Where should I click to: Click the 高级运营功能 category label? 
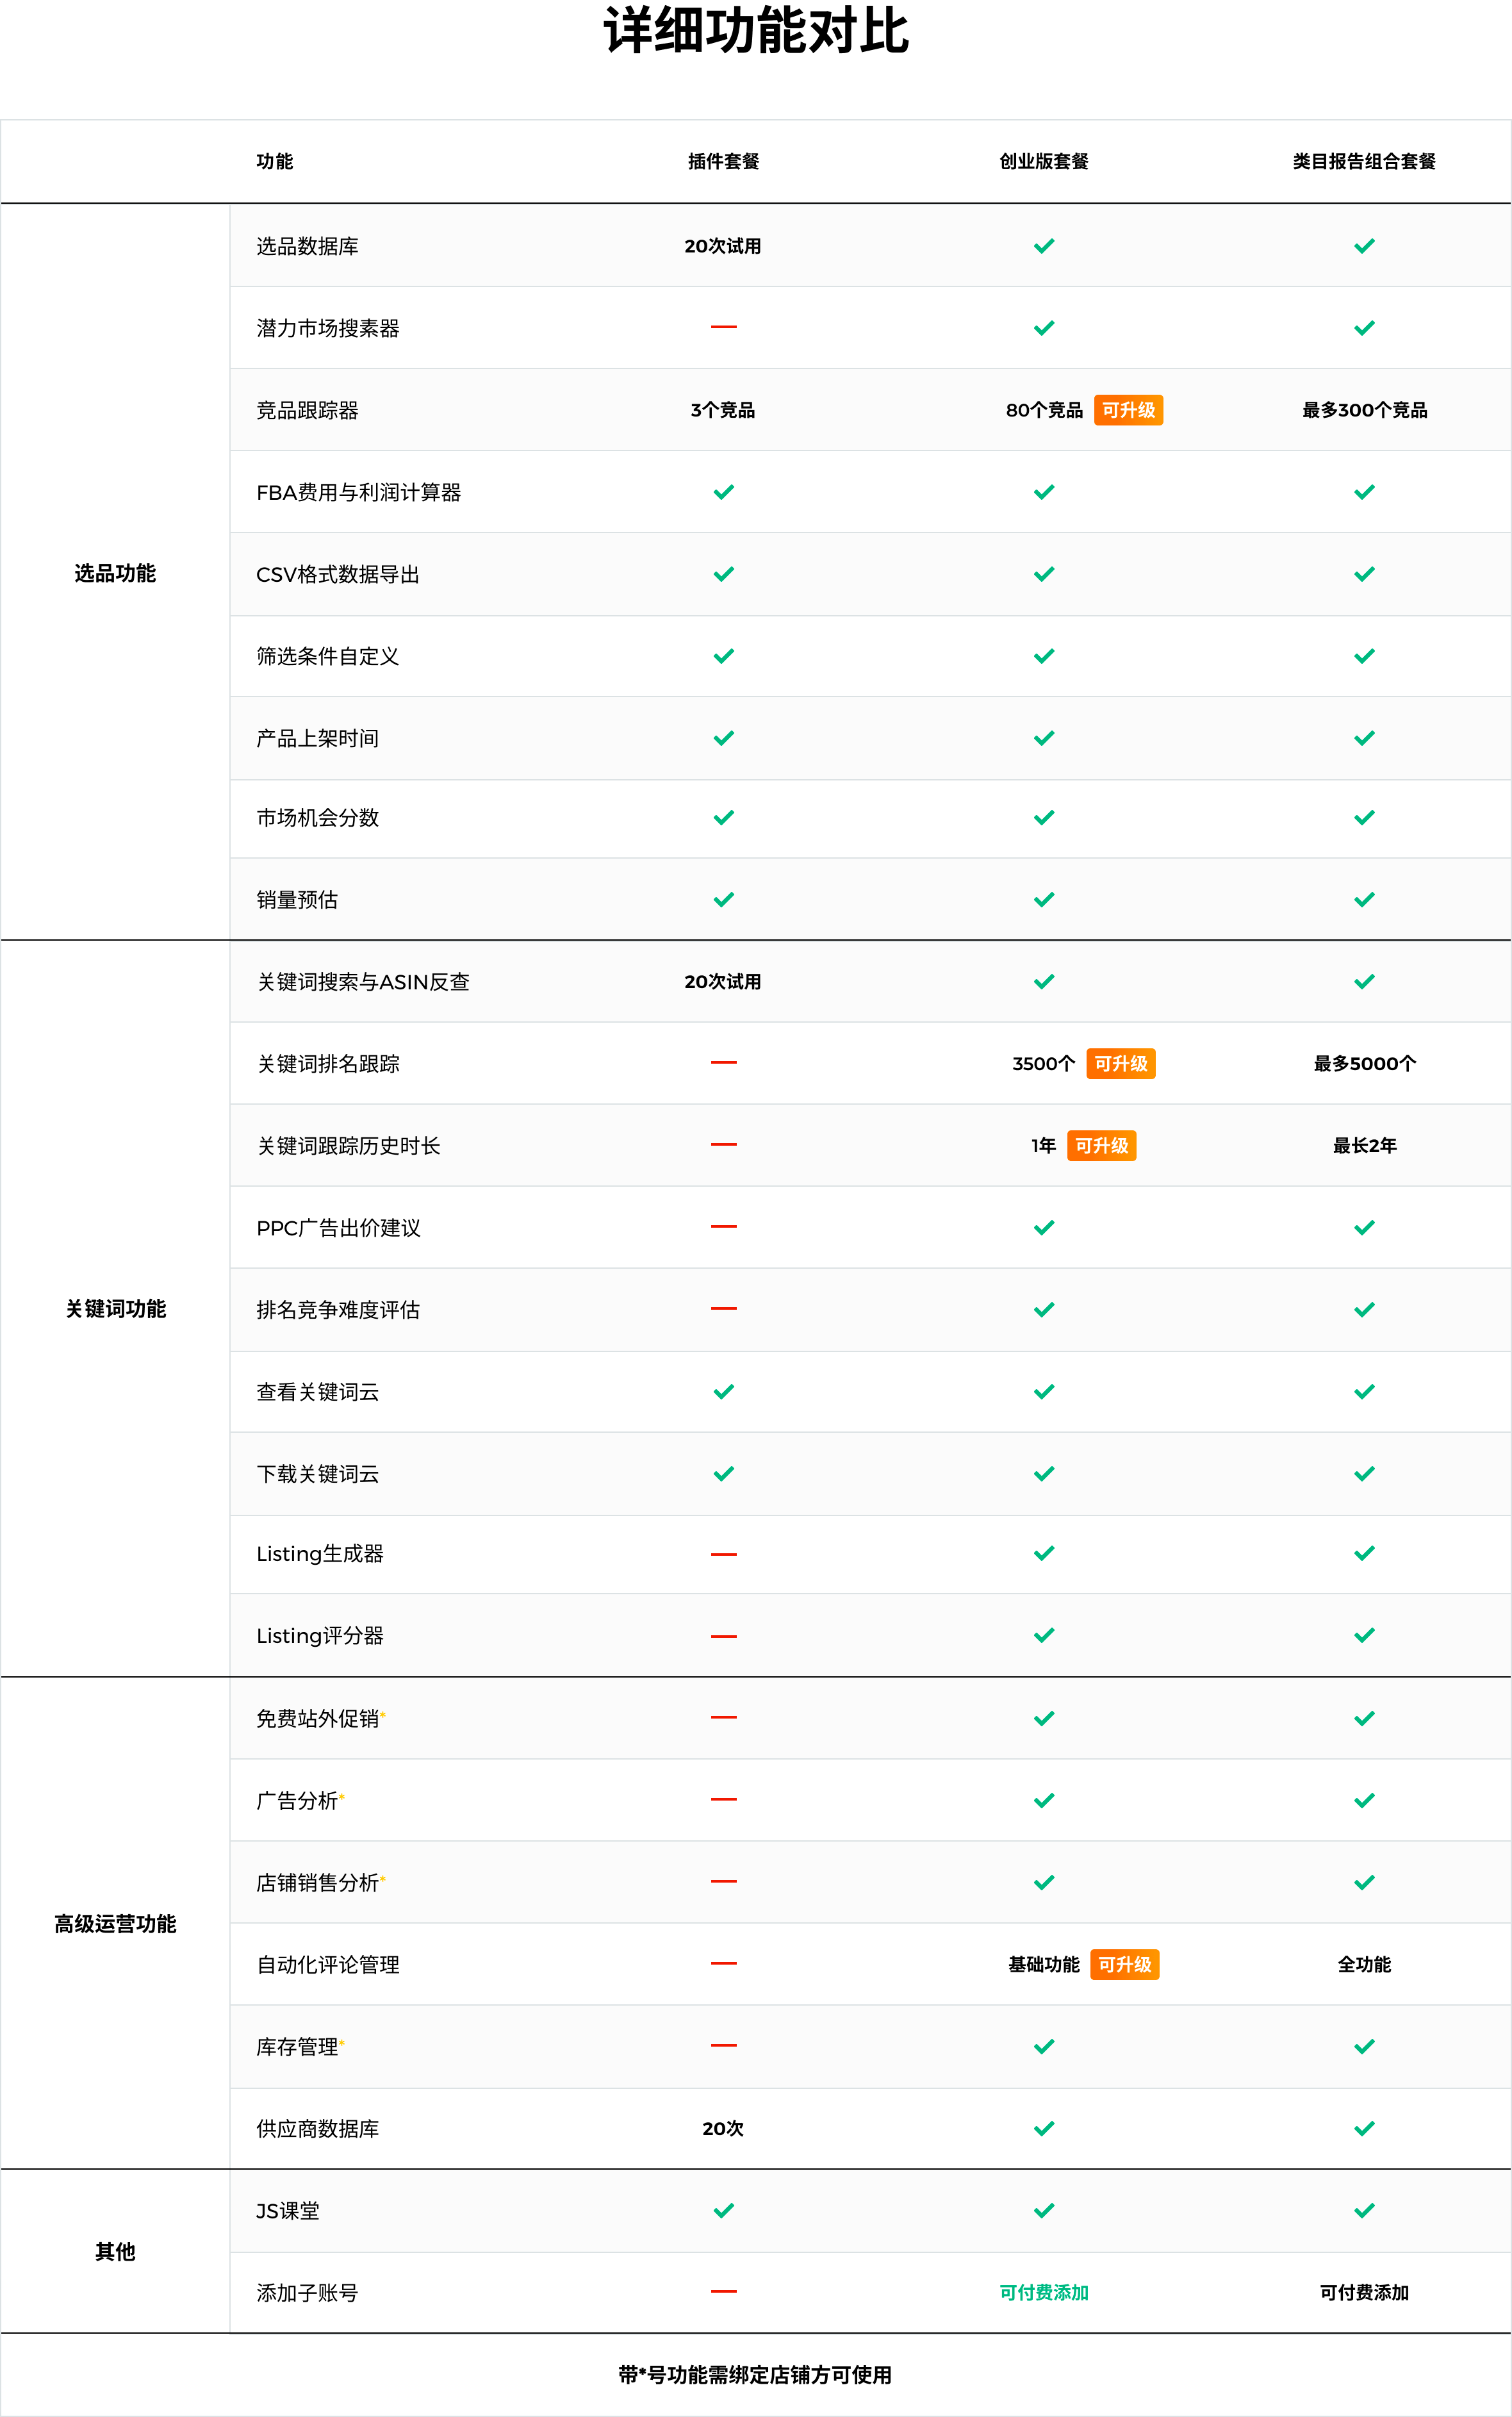[x=115, y=1924]
